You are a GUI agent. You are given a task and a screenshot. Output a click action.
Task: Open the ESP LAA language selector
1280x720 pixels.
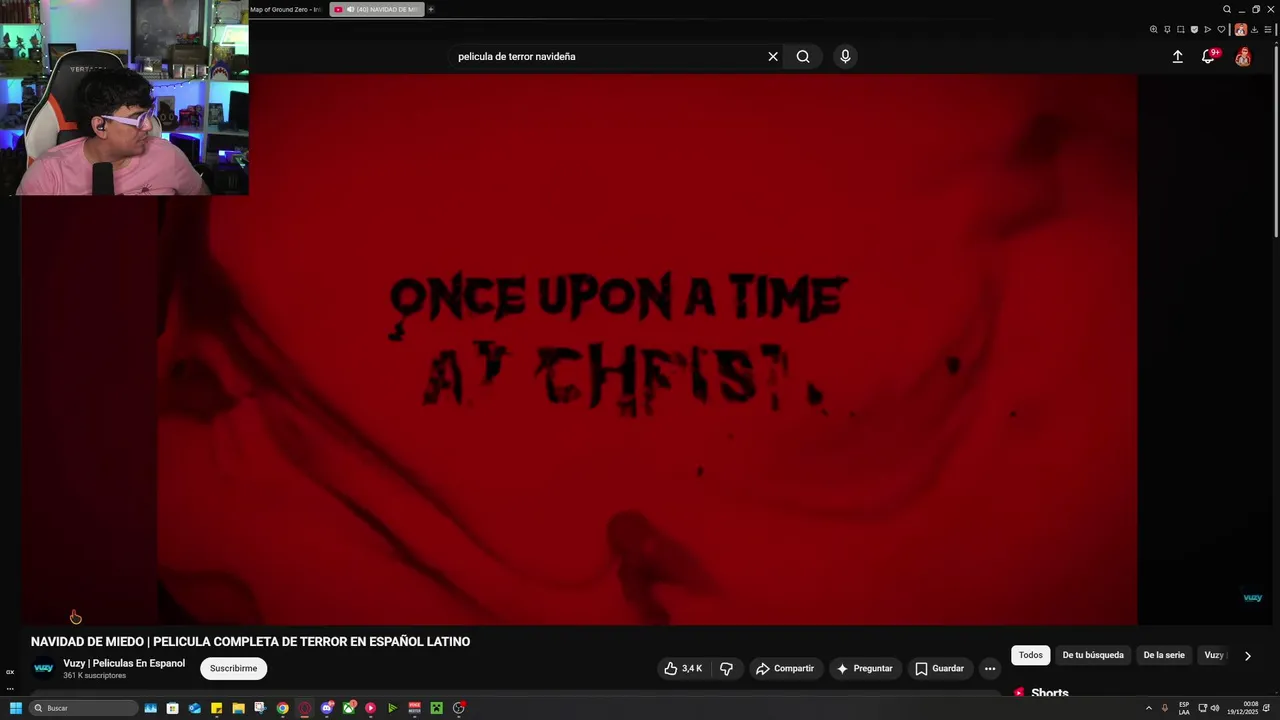(1184, 708)
